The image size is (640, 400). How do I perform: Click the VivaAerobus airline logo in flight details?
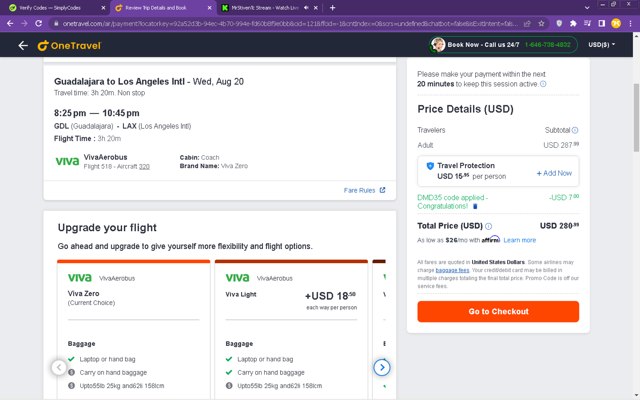tap(67, 161)
